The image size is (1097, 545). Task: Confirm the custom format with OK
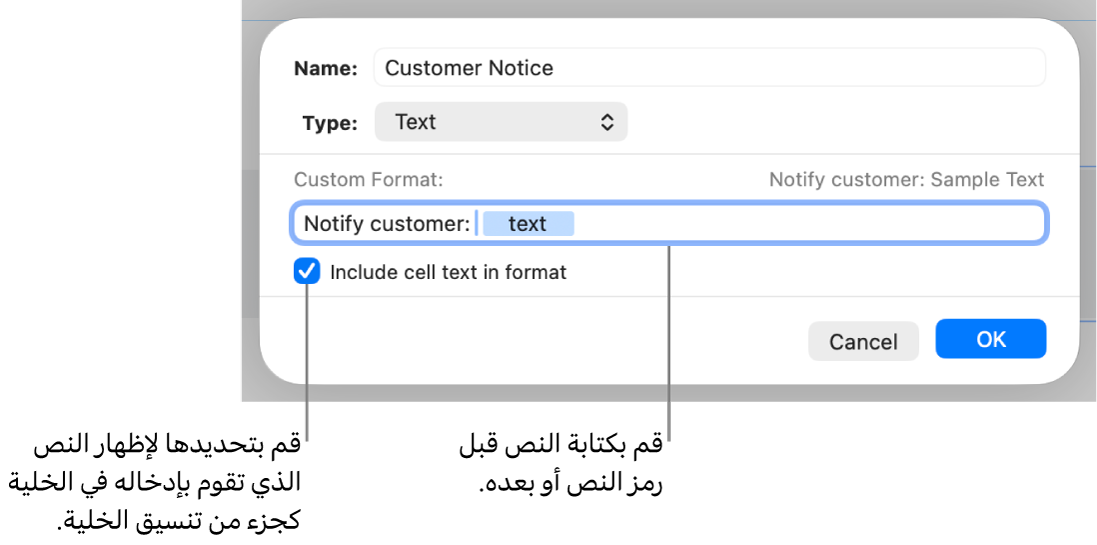[990, 339]
